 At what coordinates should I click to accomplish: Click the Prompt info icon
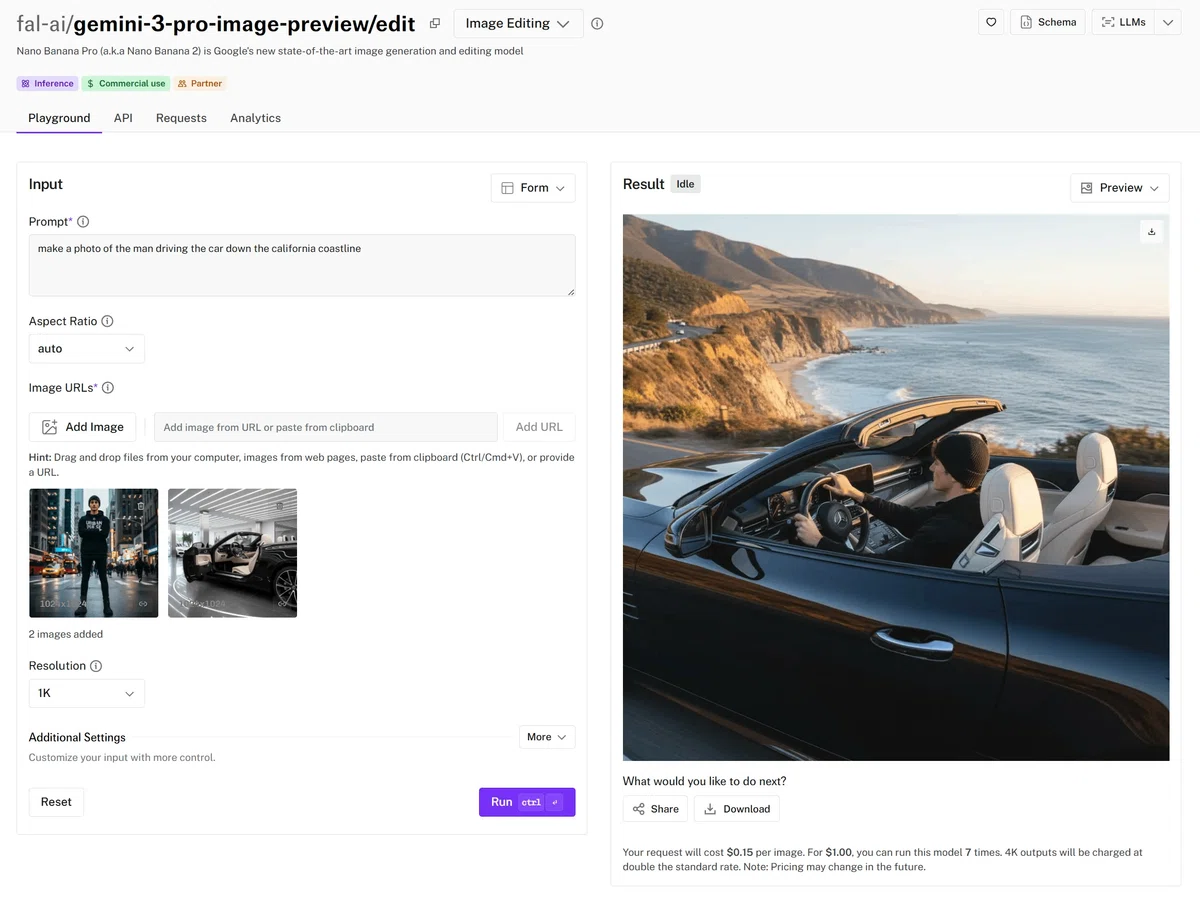[x=83, y=222]
